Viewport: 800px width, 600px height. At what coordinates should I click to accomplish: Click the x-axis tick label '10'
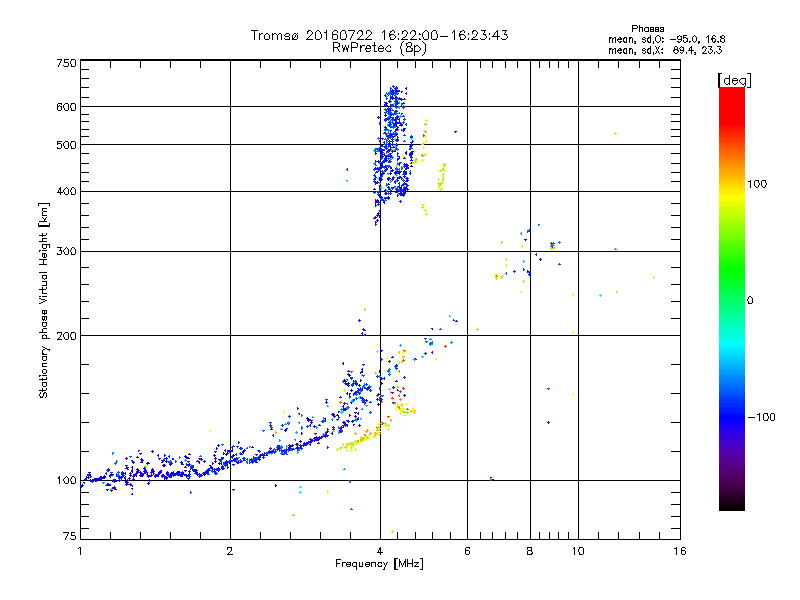point(578,551)
